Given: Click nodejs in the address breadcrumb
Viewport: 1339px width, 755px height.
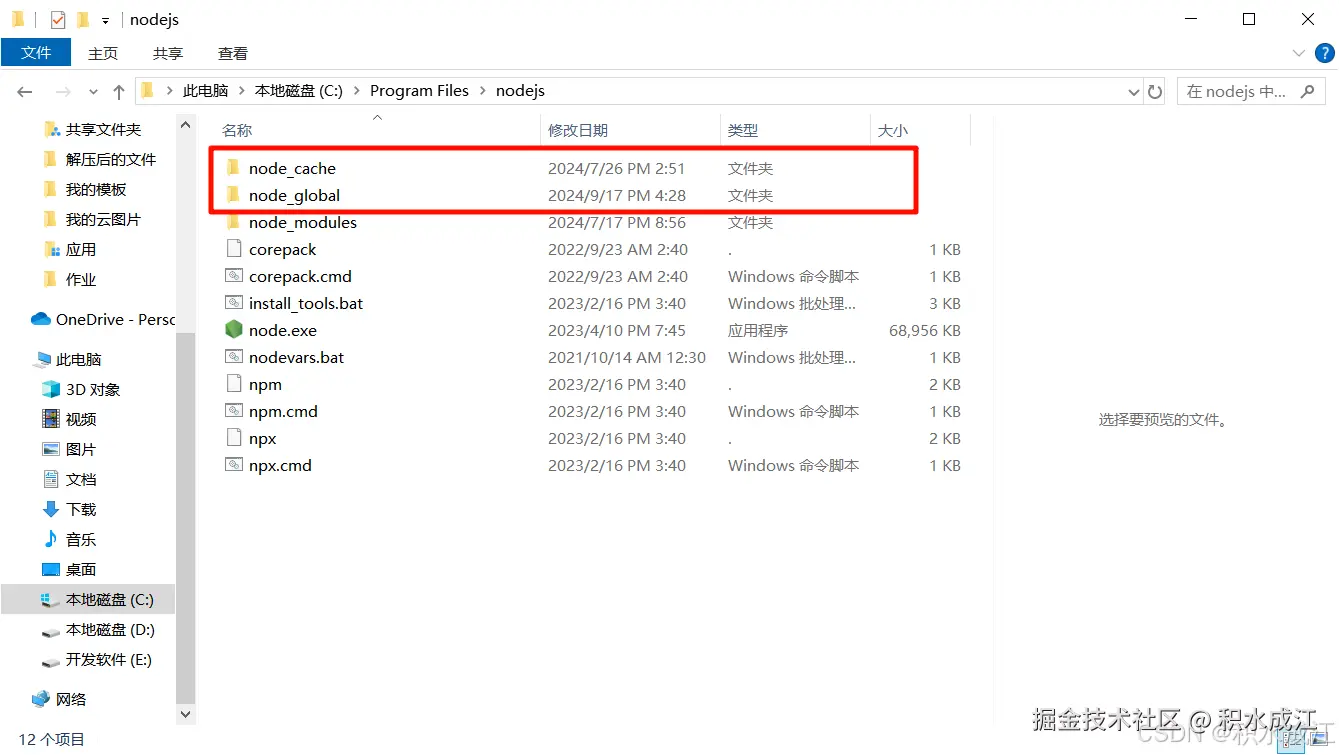Looking at the screenshot, I should pos(520,91).
